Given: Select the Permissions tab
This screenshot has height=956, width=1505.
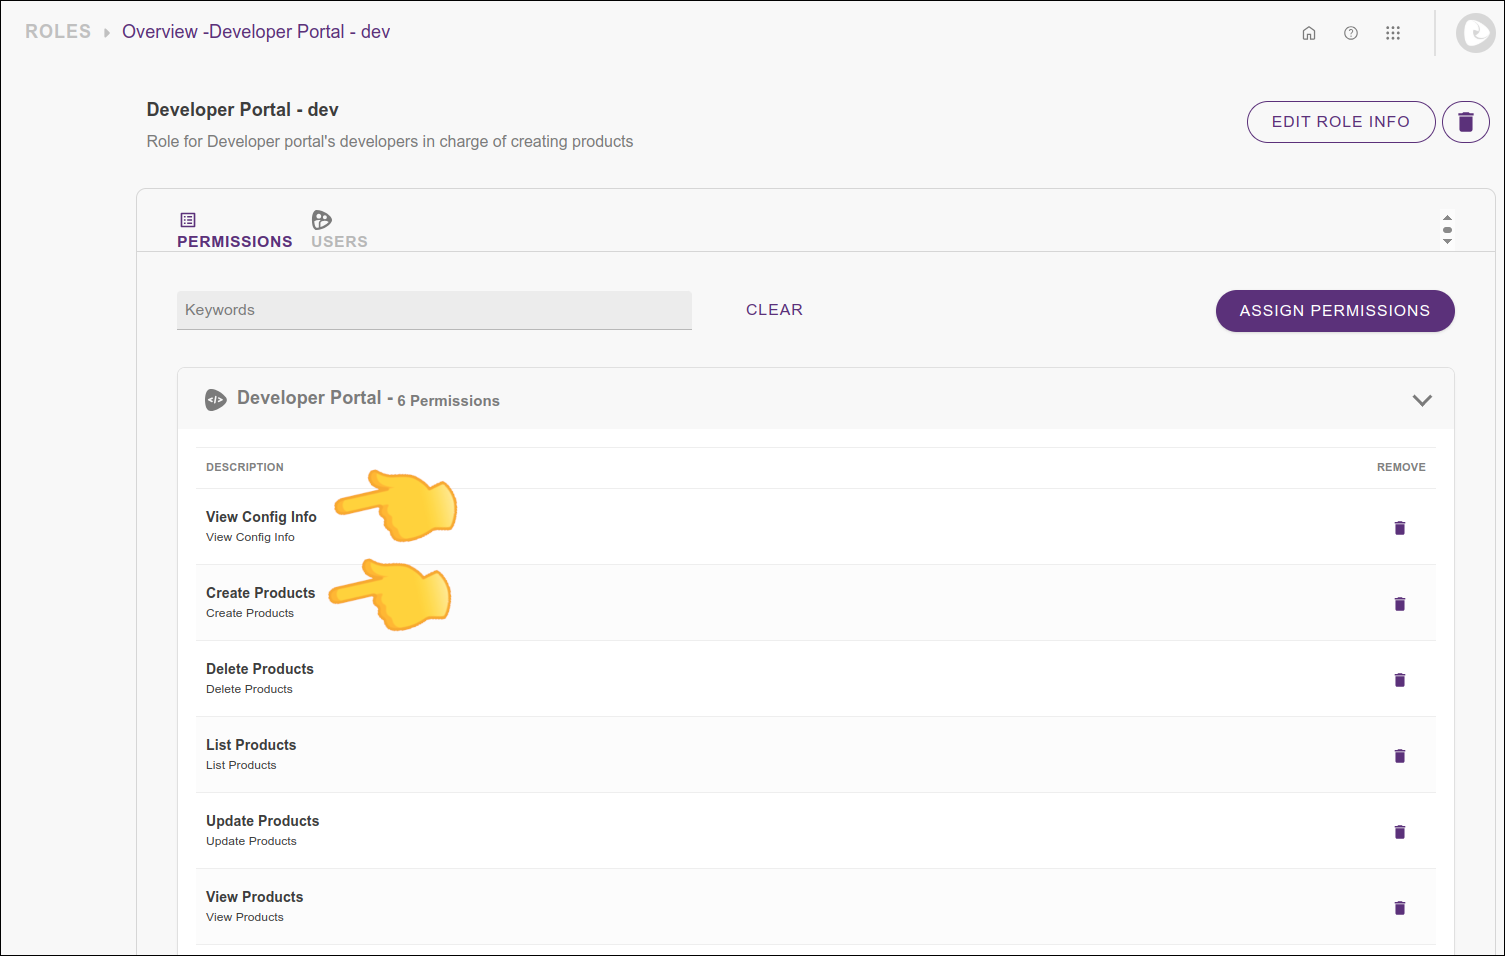Looking at the screenshot, I should [x=234, y=230].
